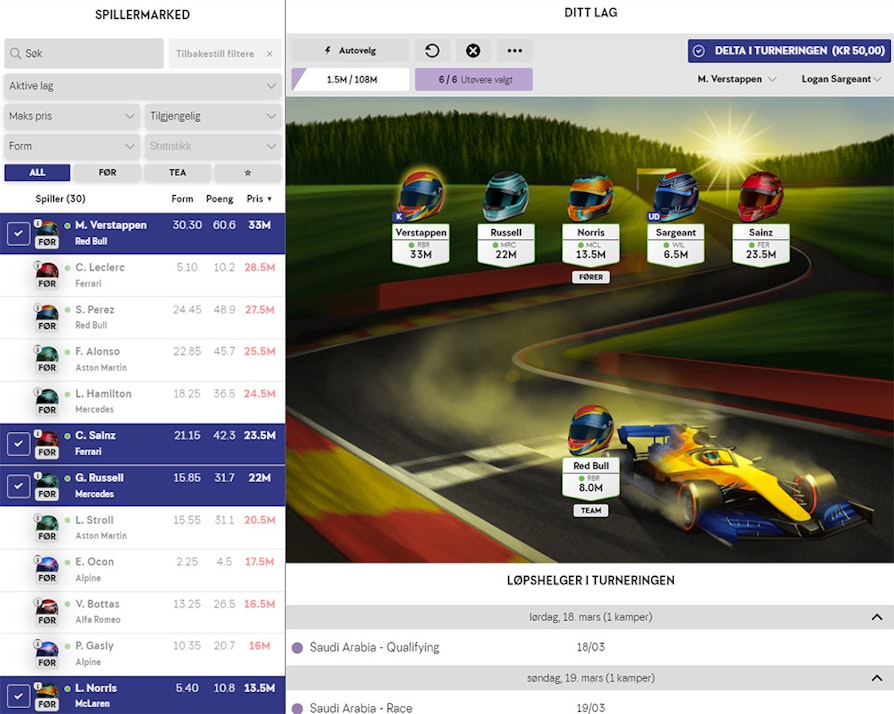This screenshot has height=714, width=894.
Task: Collapse the lørdag, 18. mars section
Action: tap(877, 617)
